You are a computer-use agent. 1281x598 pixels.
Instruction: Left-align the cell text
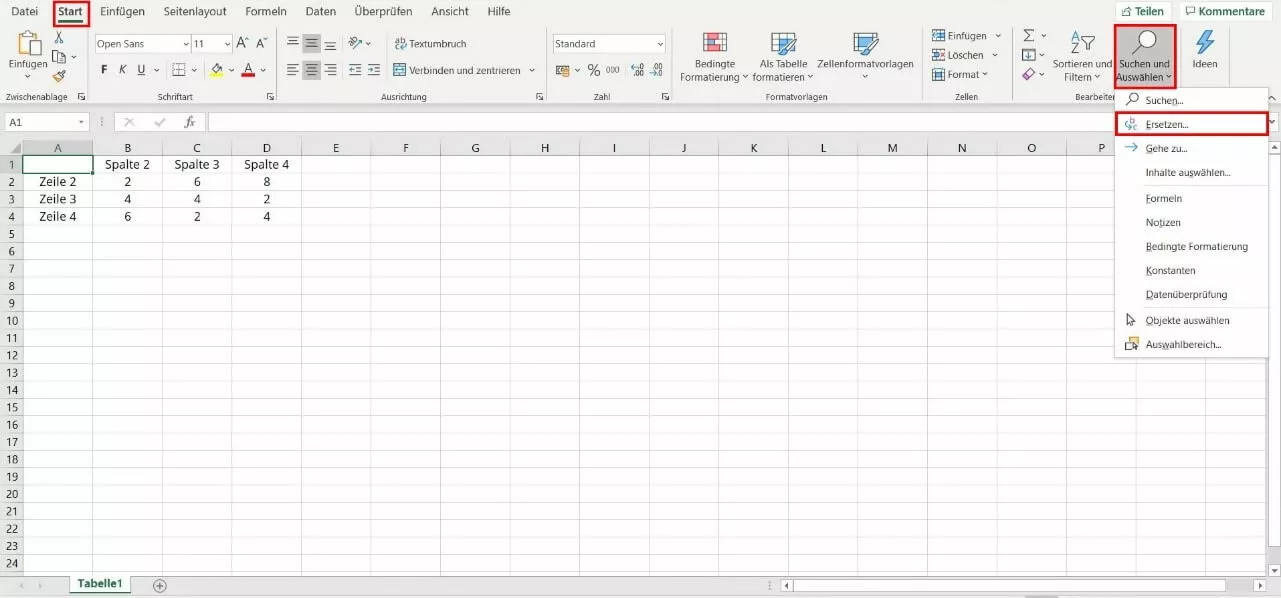[292, 70]
